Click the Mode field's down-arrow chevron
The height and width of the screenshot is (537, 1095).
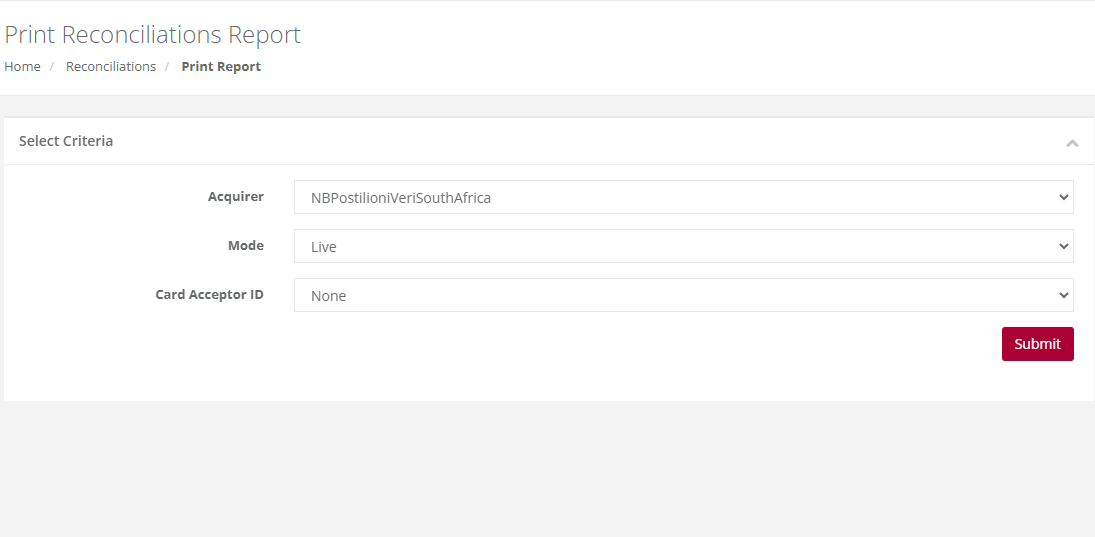1063,247
